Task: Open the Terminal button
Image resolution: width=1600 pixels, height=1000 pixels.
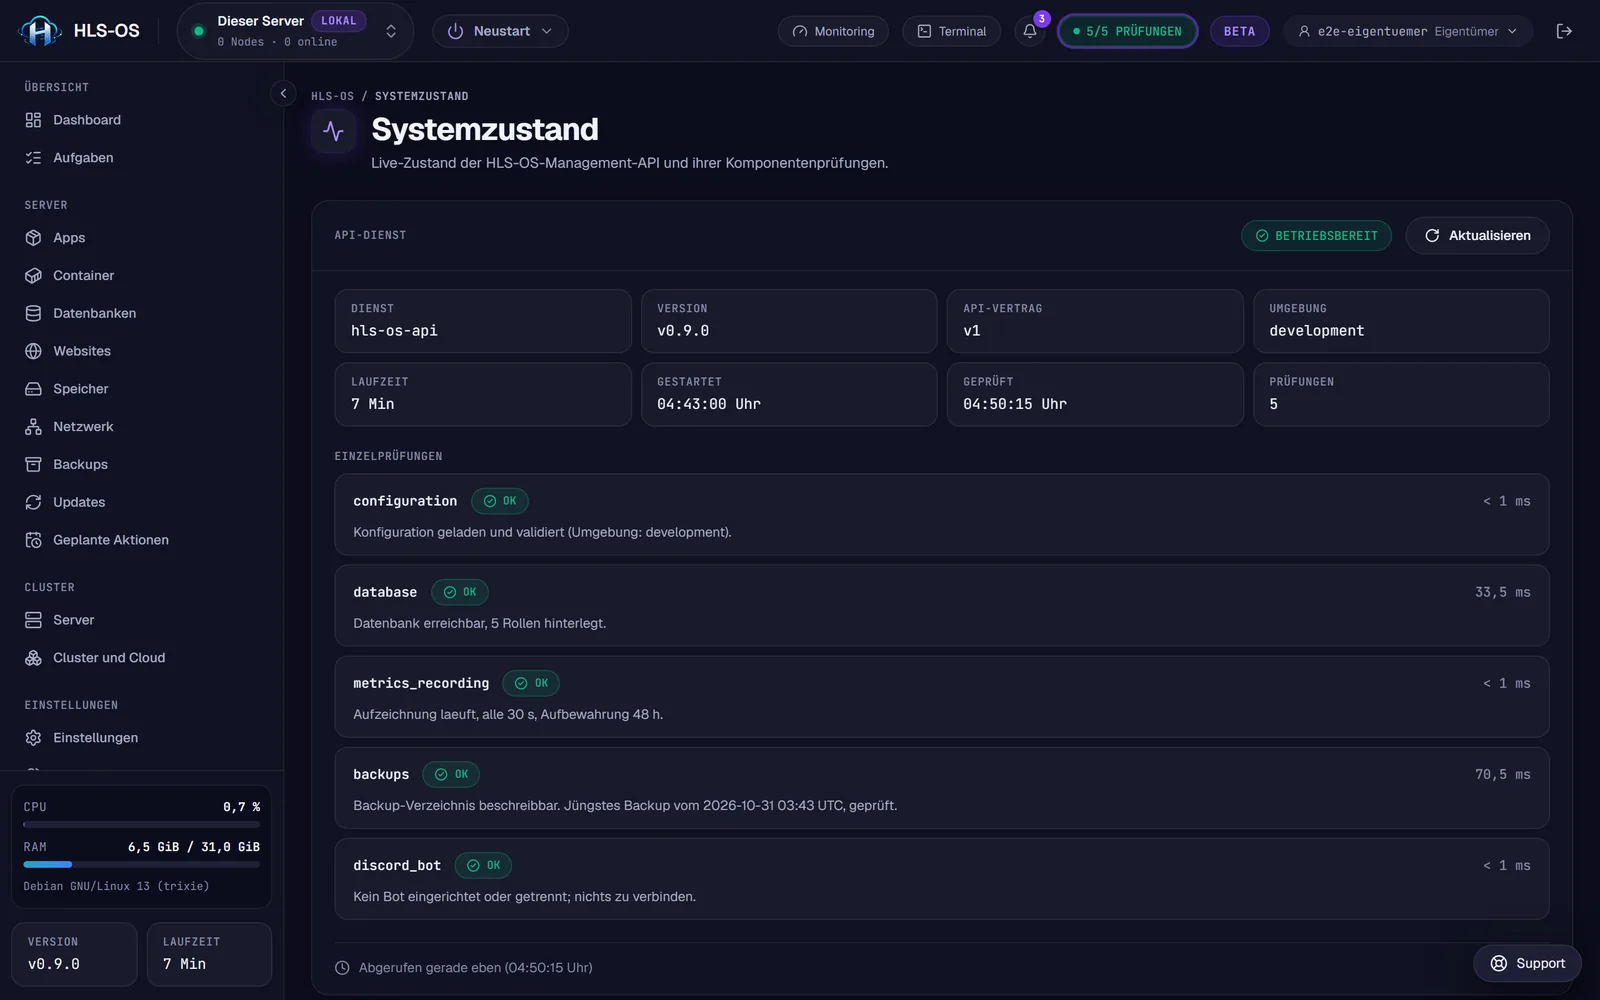Action: pos(951,31)
